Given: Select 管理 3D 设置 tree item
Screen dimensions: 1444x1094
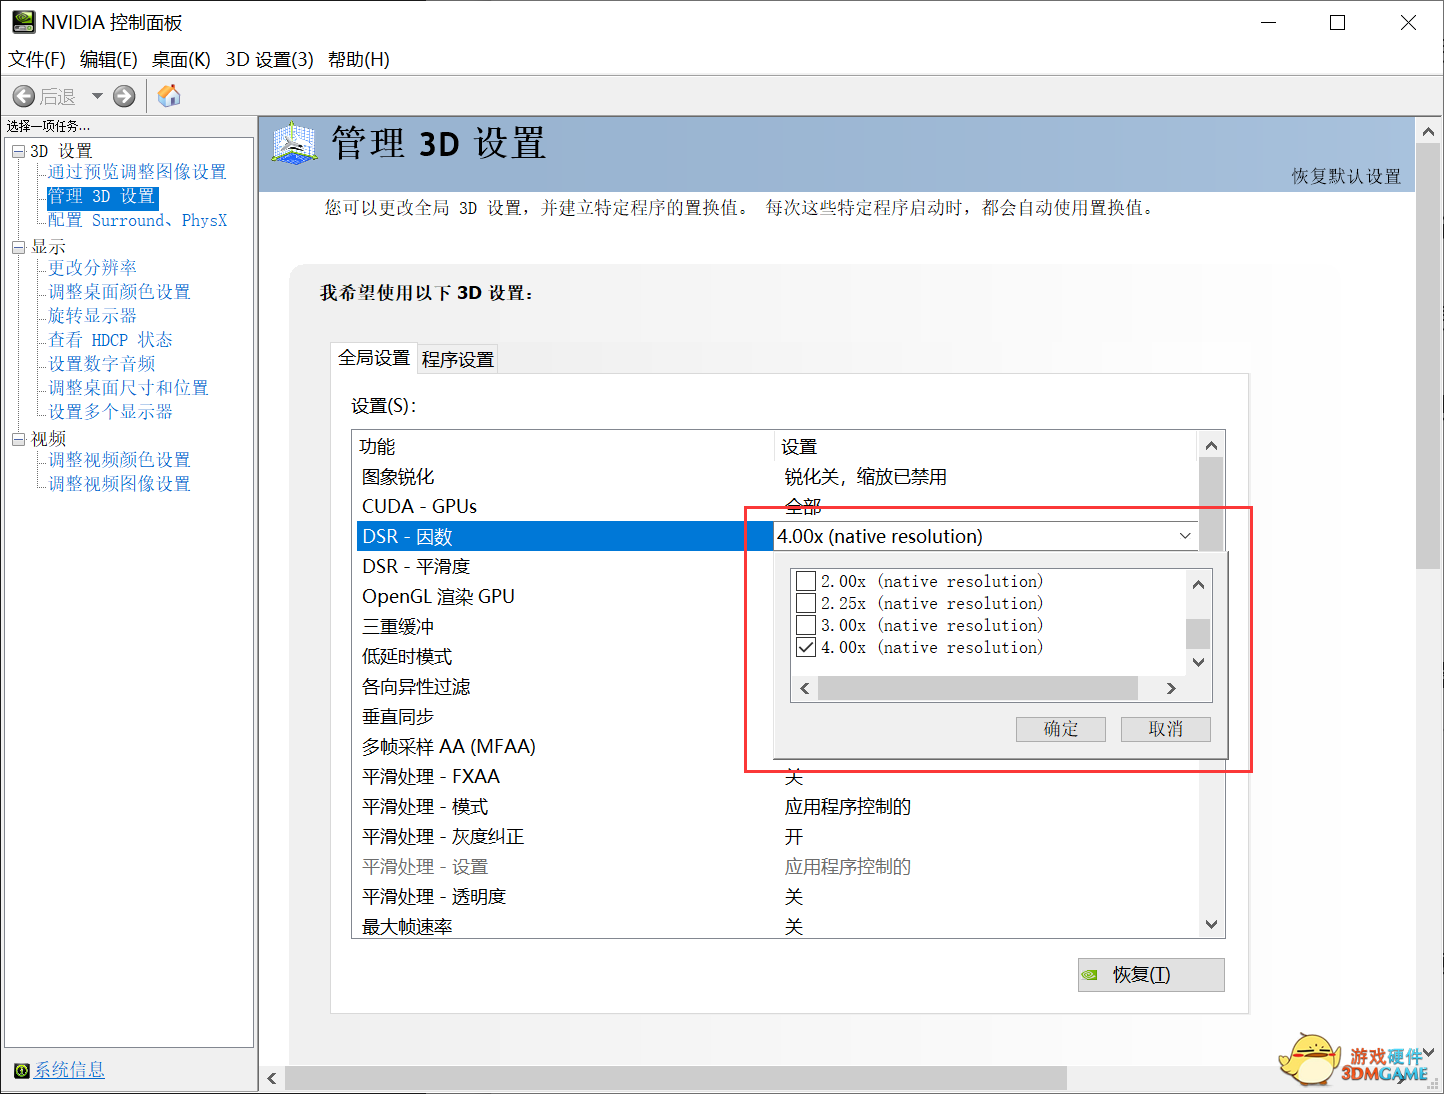Looking at the screenshot, I should click(x=102, y=196).
